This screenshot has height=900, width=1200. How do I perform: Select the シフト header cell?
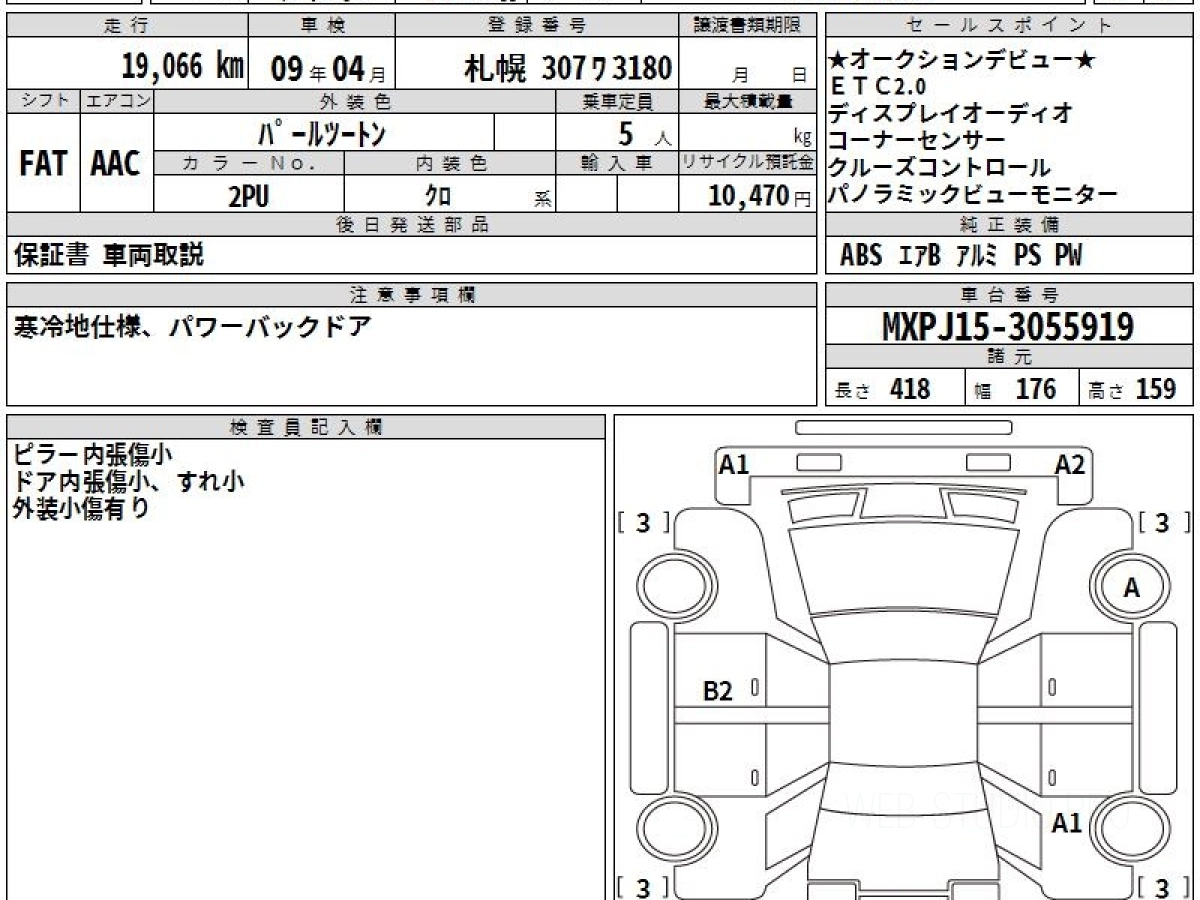pyautogui.click(x=43, y=101)
